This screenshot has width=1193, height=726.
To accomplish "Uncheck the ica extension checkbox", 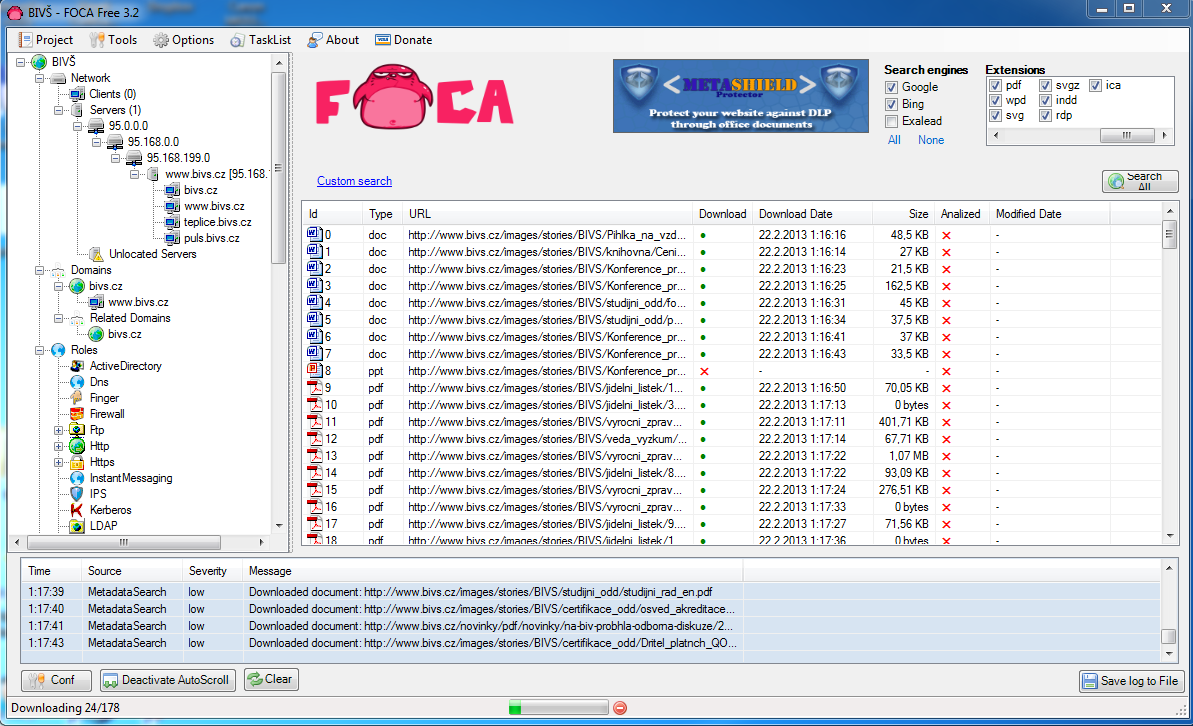I will (1096, 85).
